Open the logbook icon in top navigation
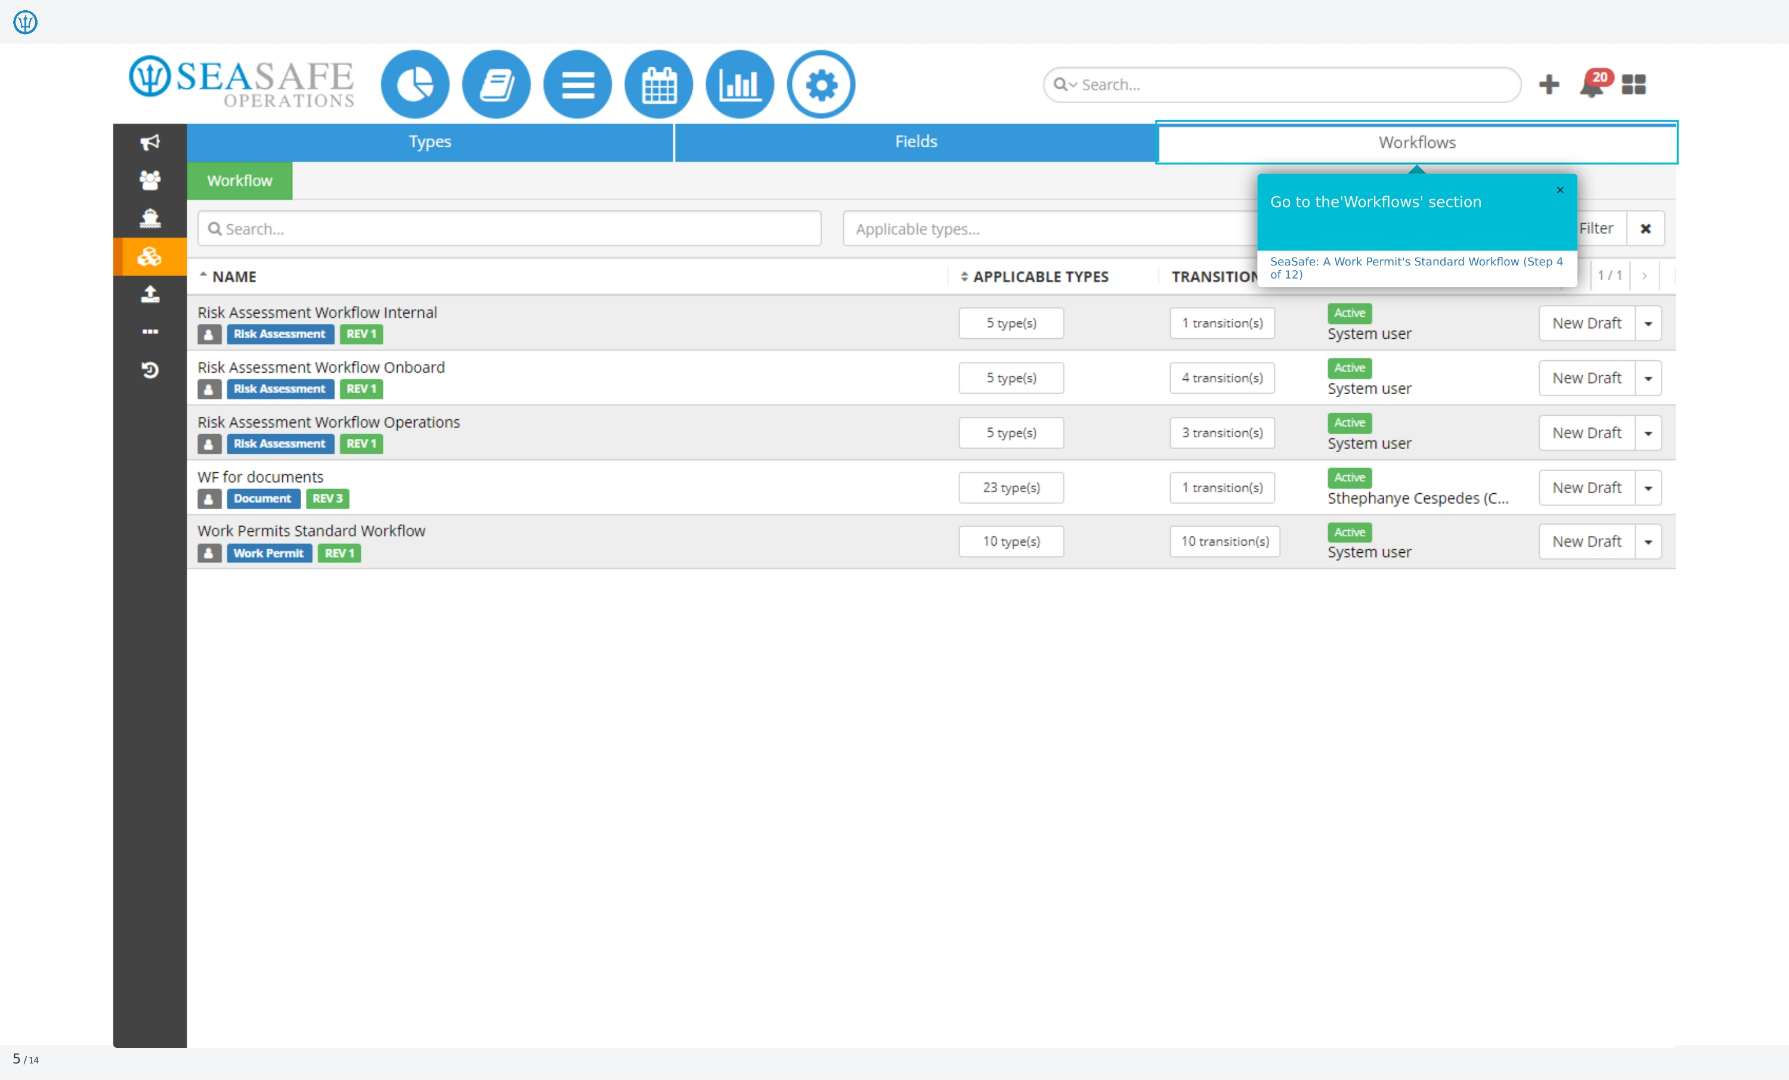The width and height of the screenshot is (1789, 1080). click(496, 85)
